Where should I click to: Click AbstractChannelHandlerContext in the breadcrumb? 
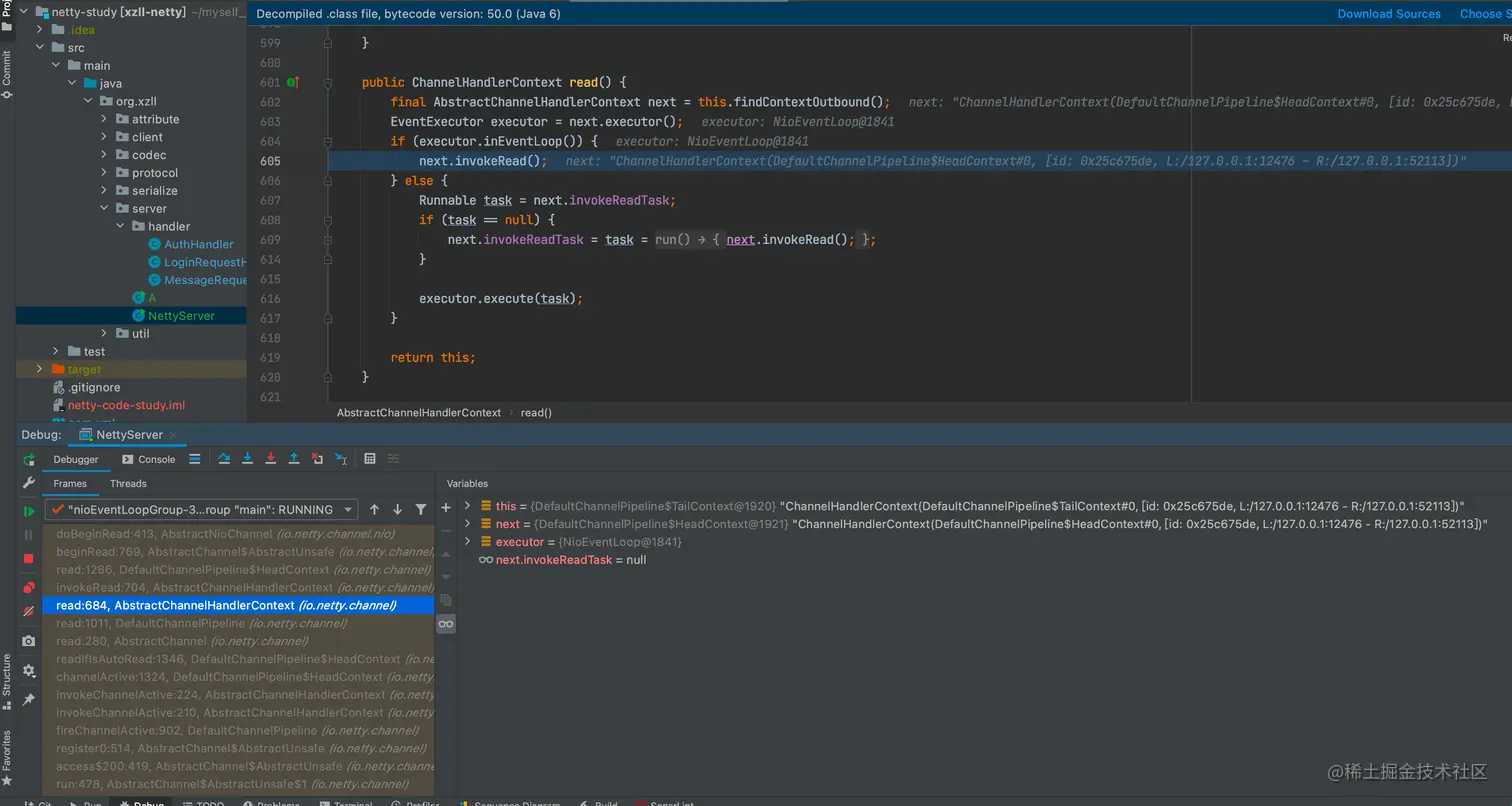coord(419,412)
